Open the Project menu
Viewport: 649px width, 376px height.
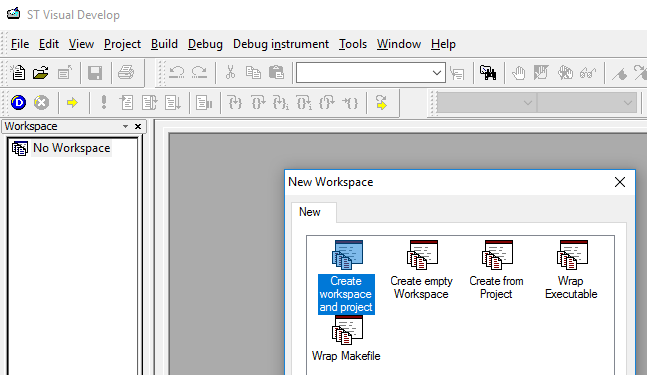tap(122, 44)
